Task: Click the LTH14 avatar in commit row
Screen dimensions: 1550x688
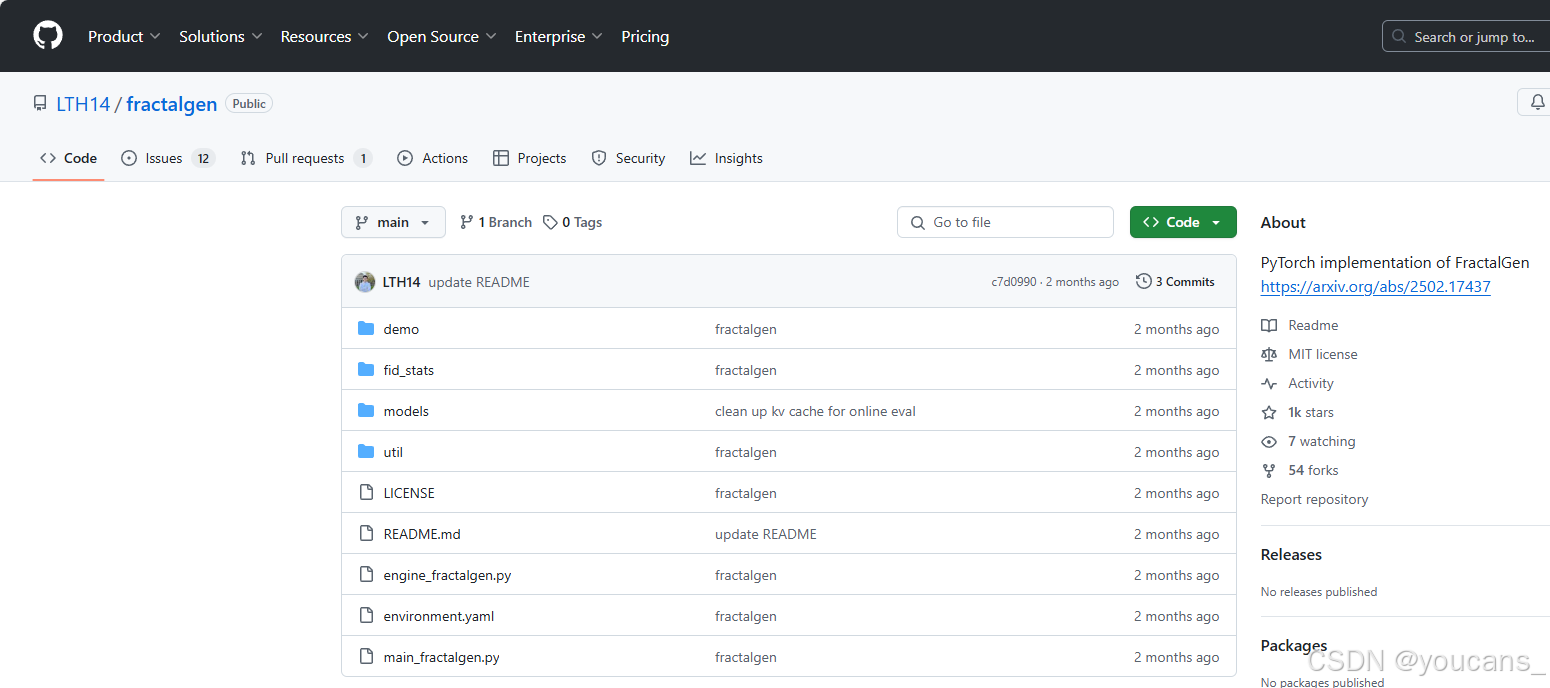Action: 365,282
